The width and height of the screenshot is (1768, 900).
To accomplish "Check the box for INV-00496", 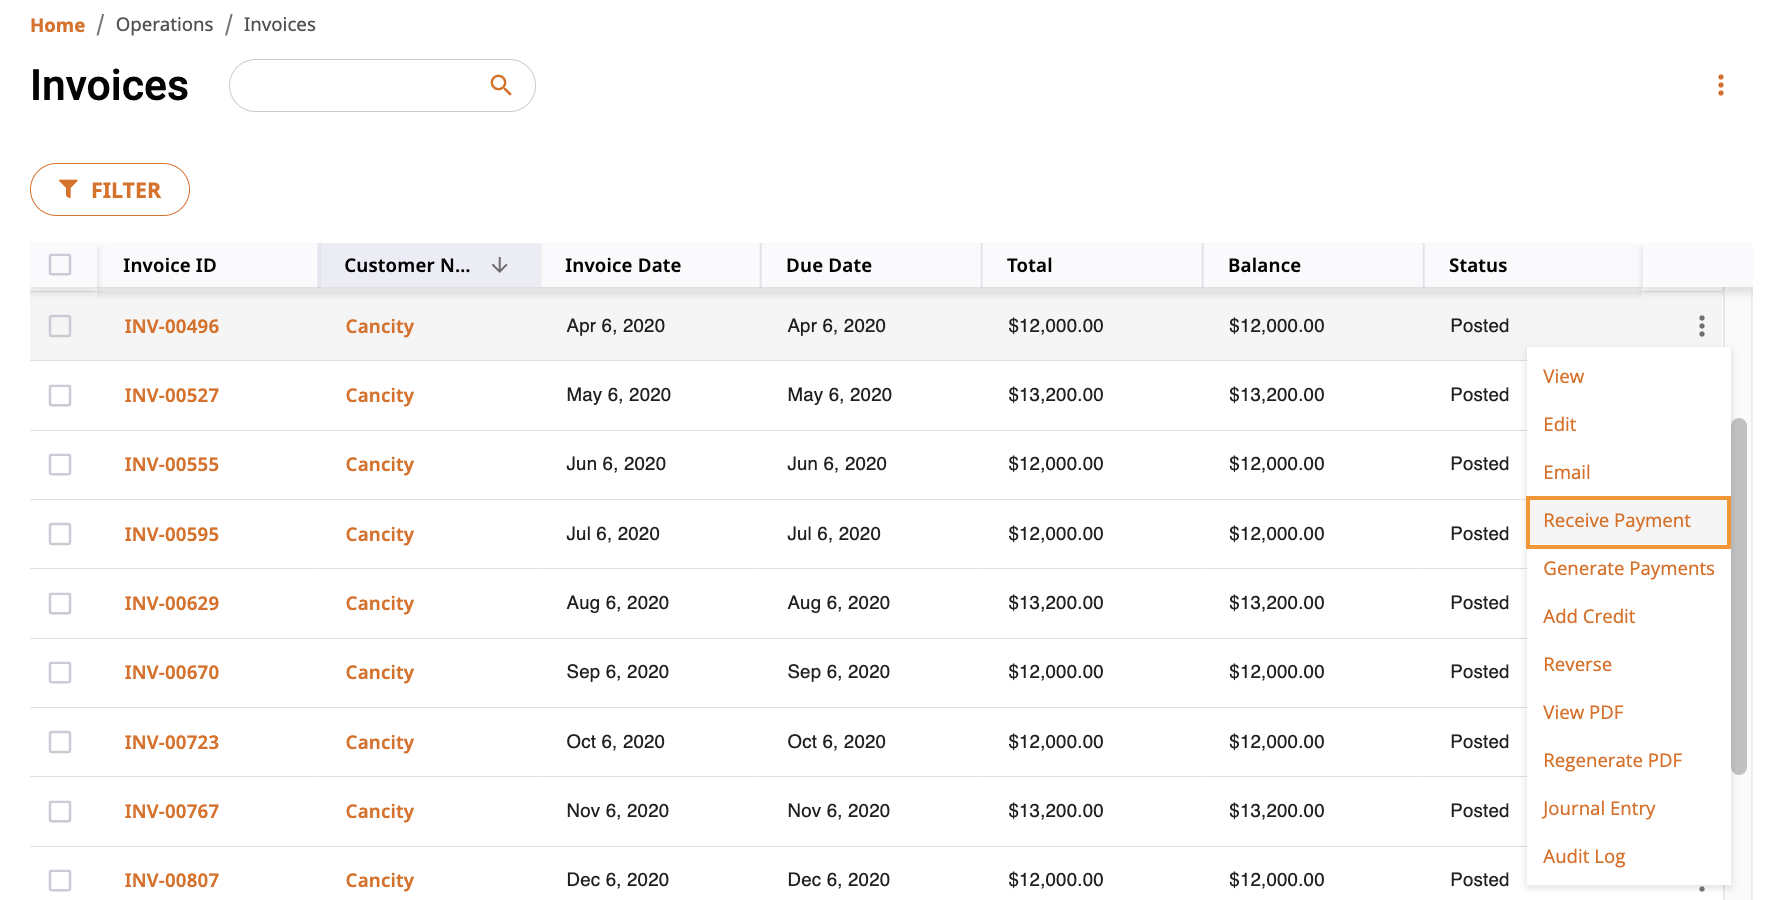I will (60, 326).
